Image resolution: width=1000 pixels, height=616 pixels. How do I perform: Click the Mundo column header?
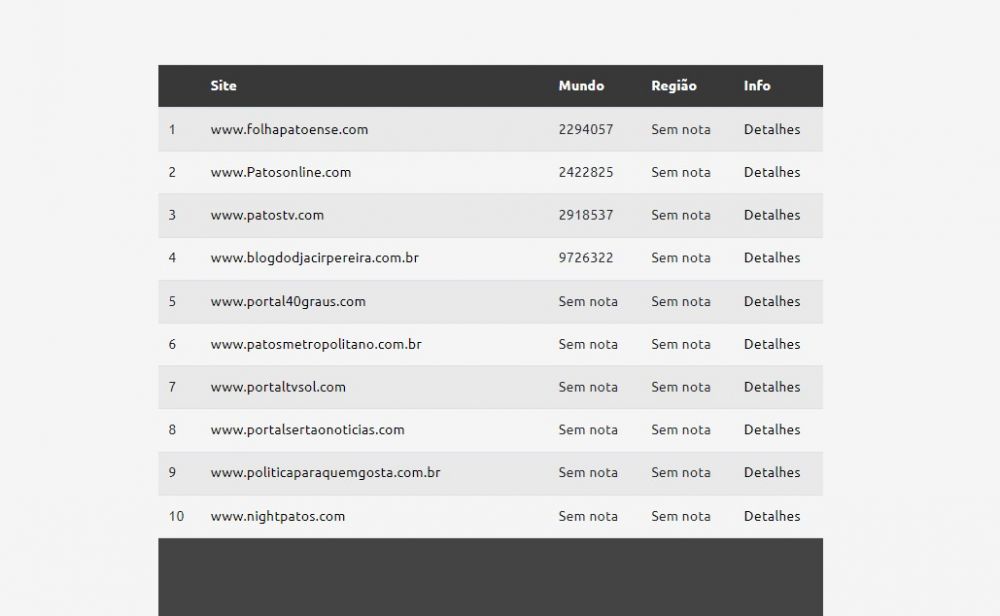tap(581, 85)
